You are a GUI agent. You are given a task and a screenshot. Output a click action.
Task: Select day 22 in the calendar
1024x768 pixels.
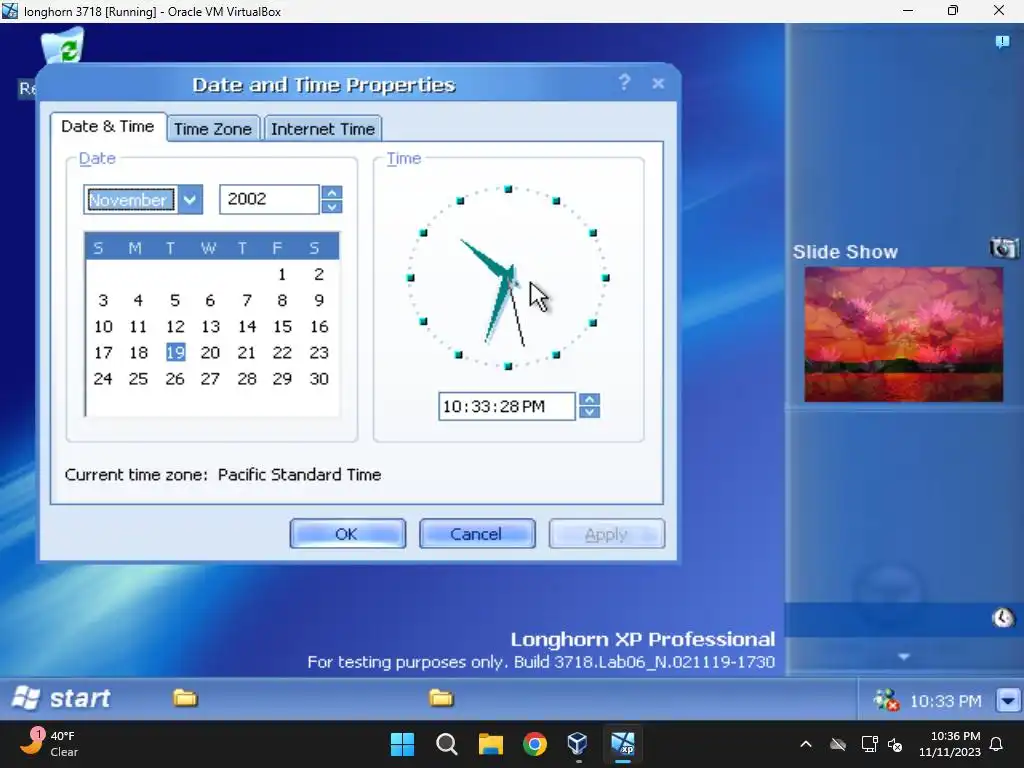point(281,353)
